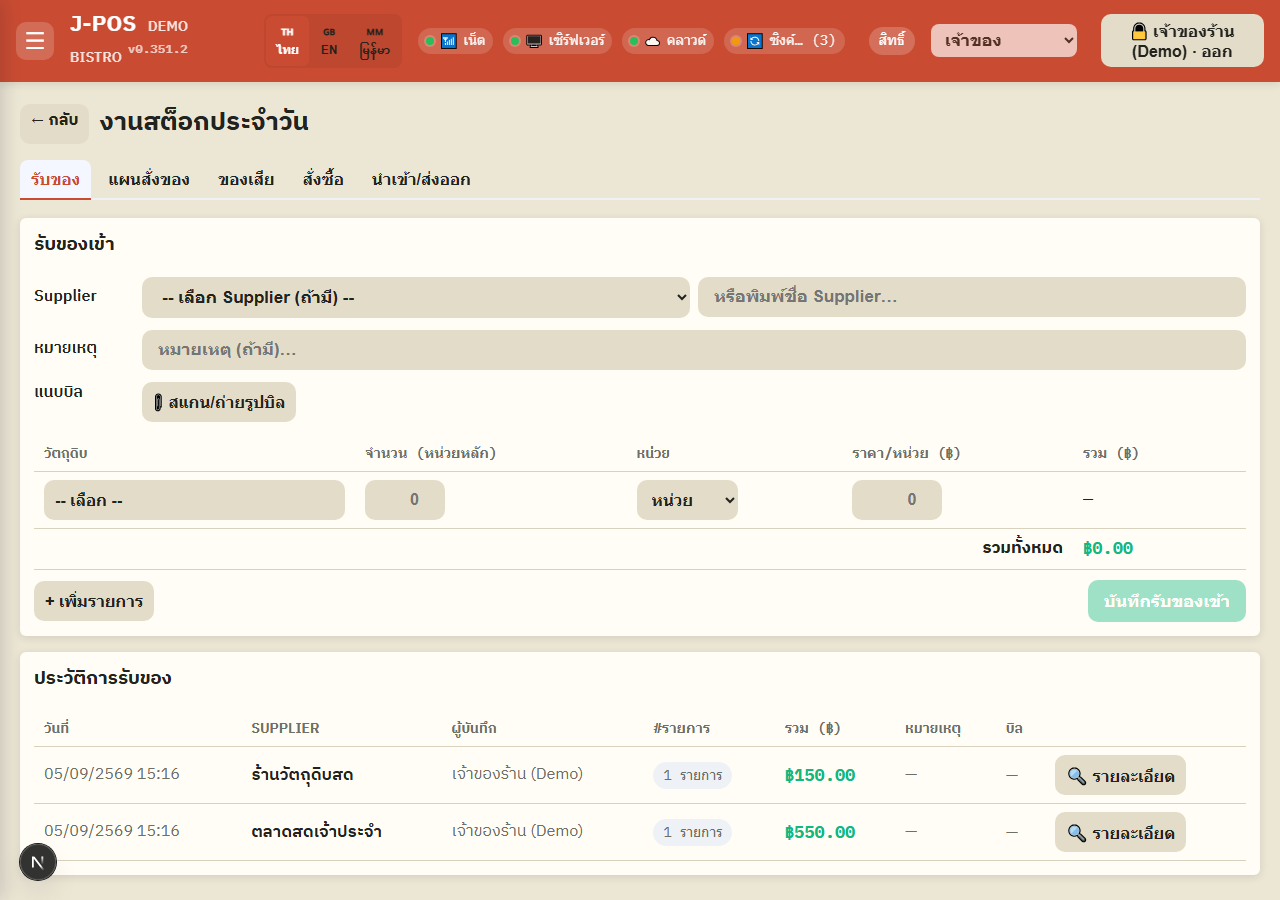Click the paperclip สแกน/ถ่ายรูปบิล button
1280x900 pixels.
pos(219,402)
